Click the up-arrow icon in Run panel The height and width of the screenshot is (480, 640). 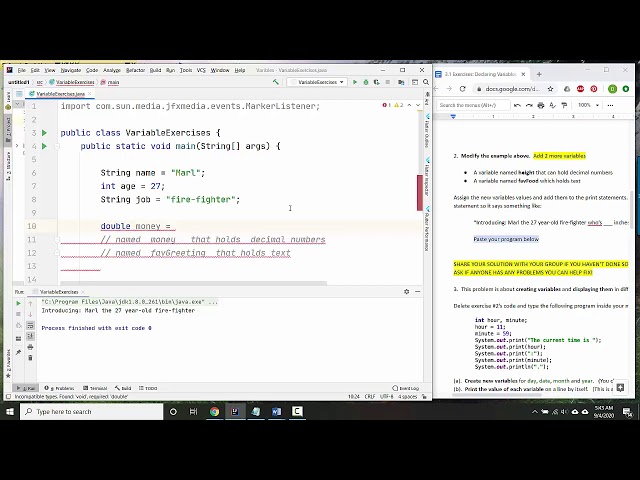pos(30,303)
